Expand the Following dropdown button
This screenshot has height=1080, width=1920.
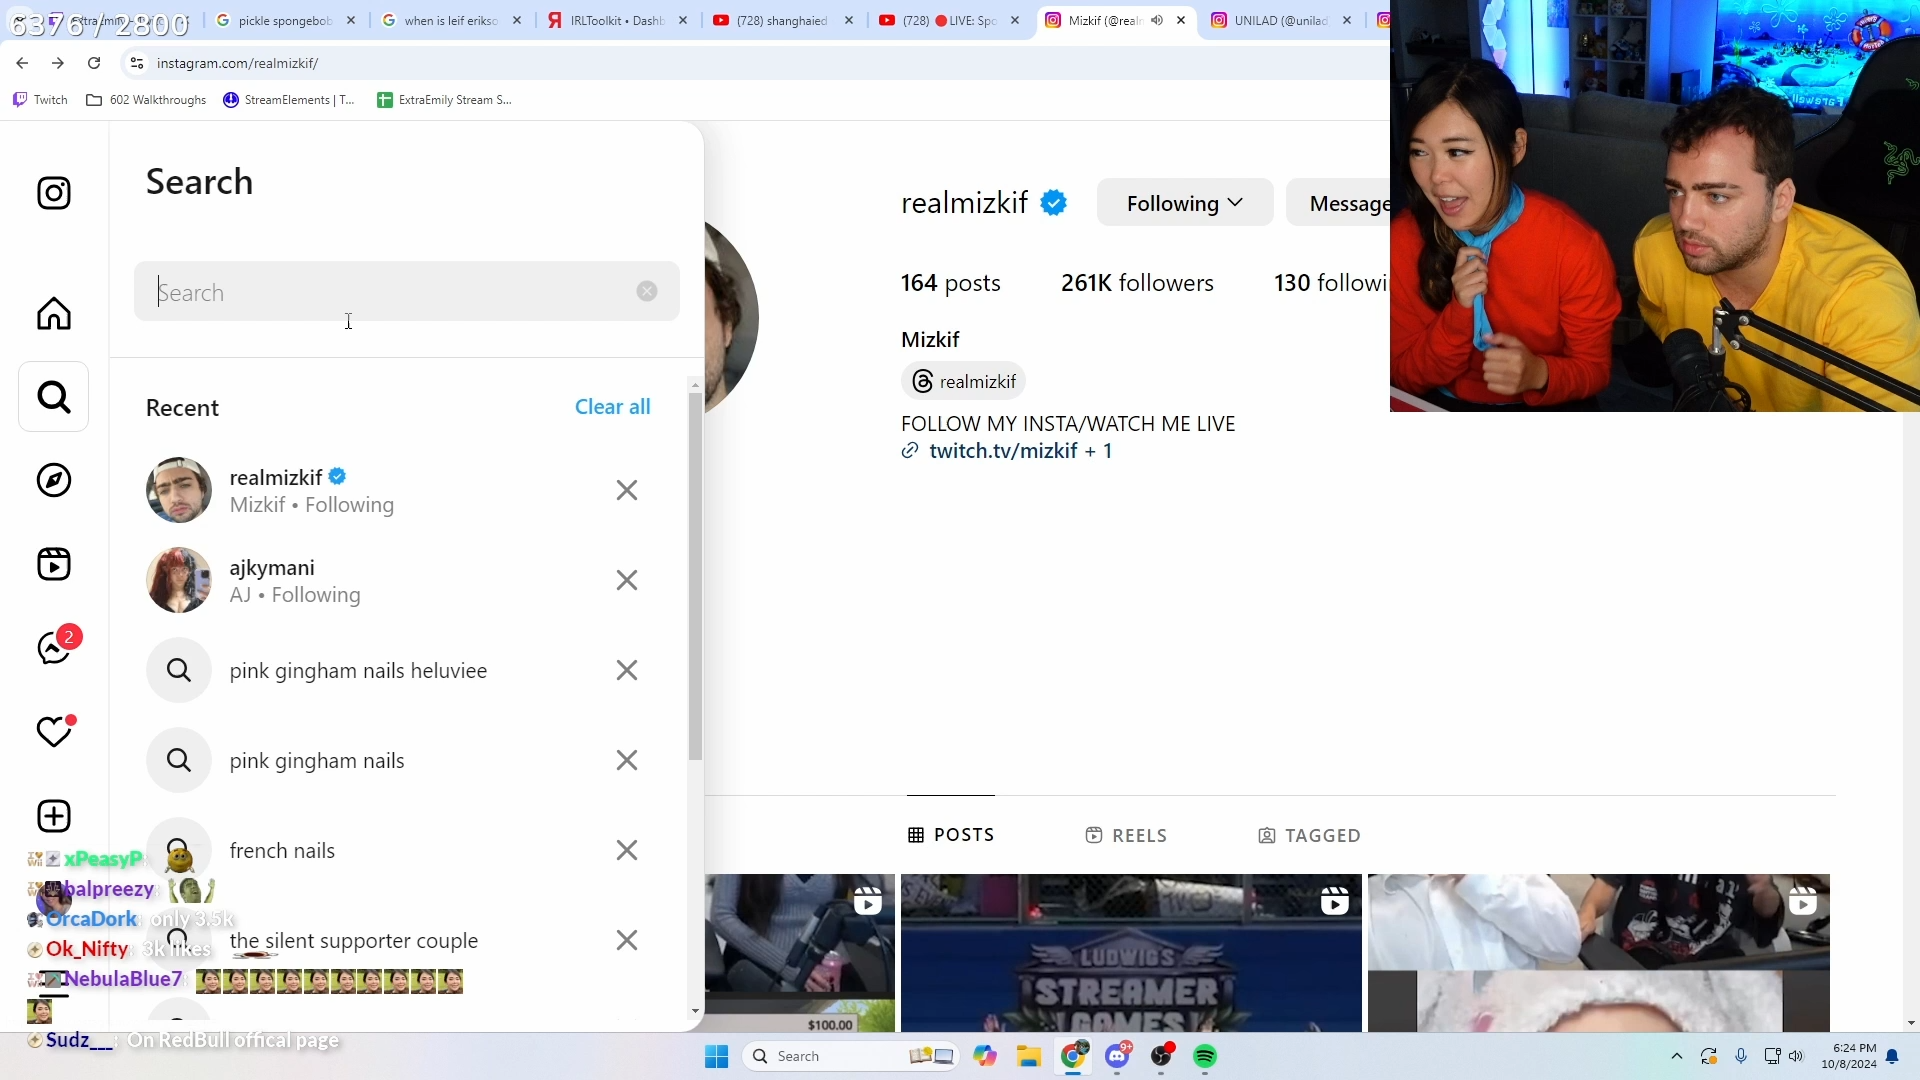coord(1185,204)
